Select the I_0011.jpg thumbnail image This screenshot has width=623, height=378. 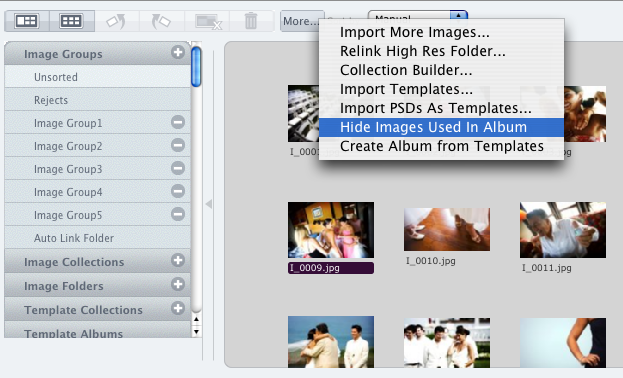[x=563, y=230]
